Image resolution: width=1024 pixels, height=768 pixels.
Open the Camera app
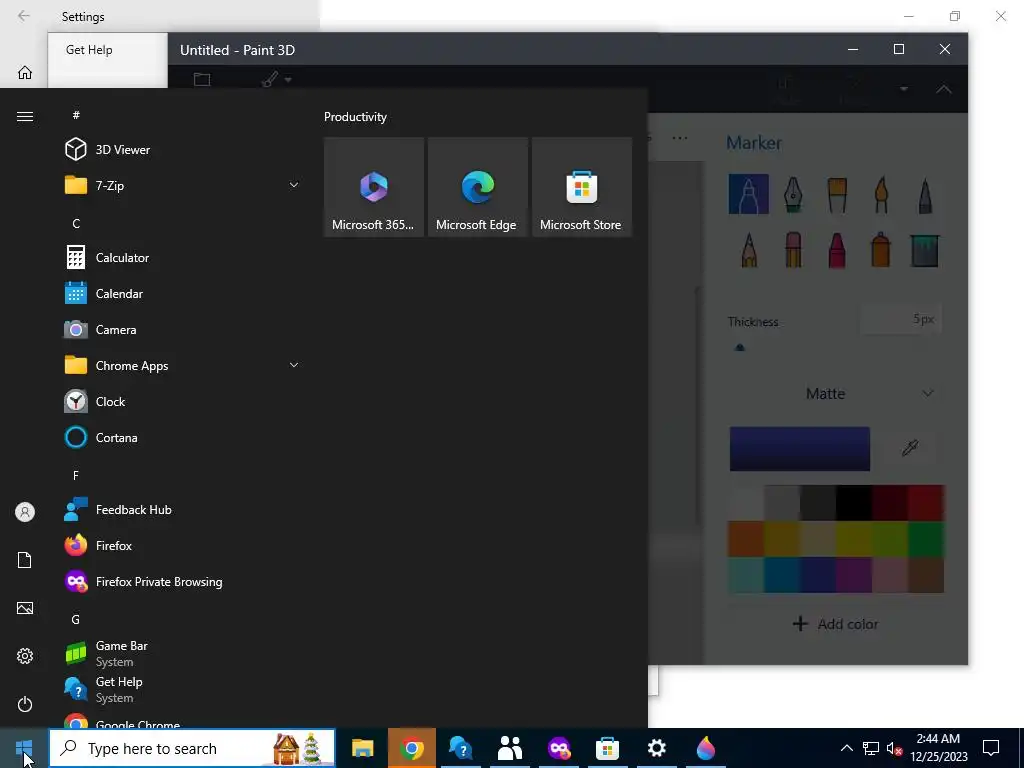click(x=182, y=330)
